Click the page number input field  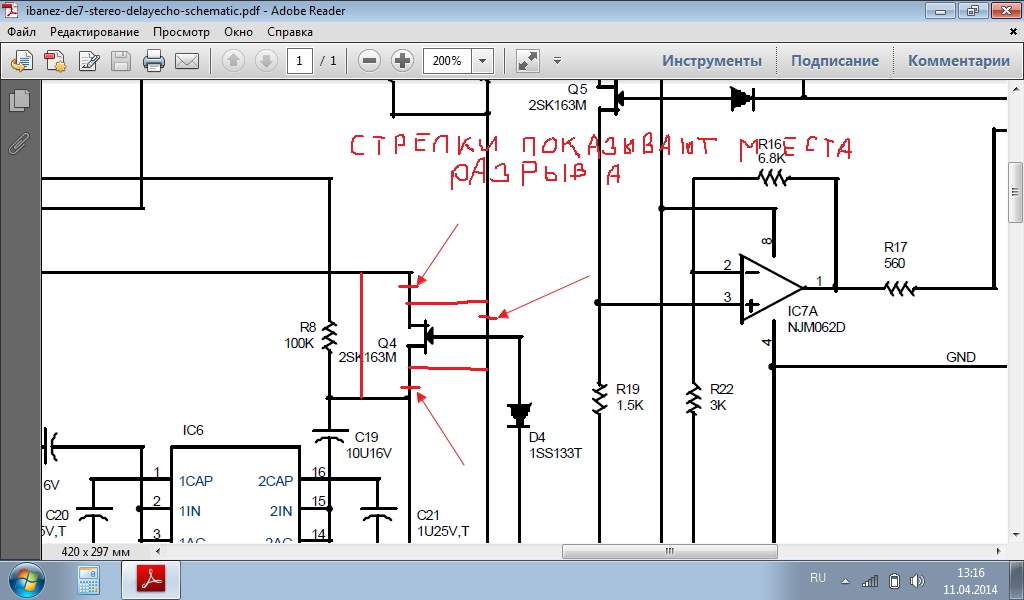click(x=299, y=61)
